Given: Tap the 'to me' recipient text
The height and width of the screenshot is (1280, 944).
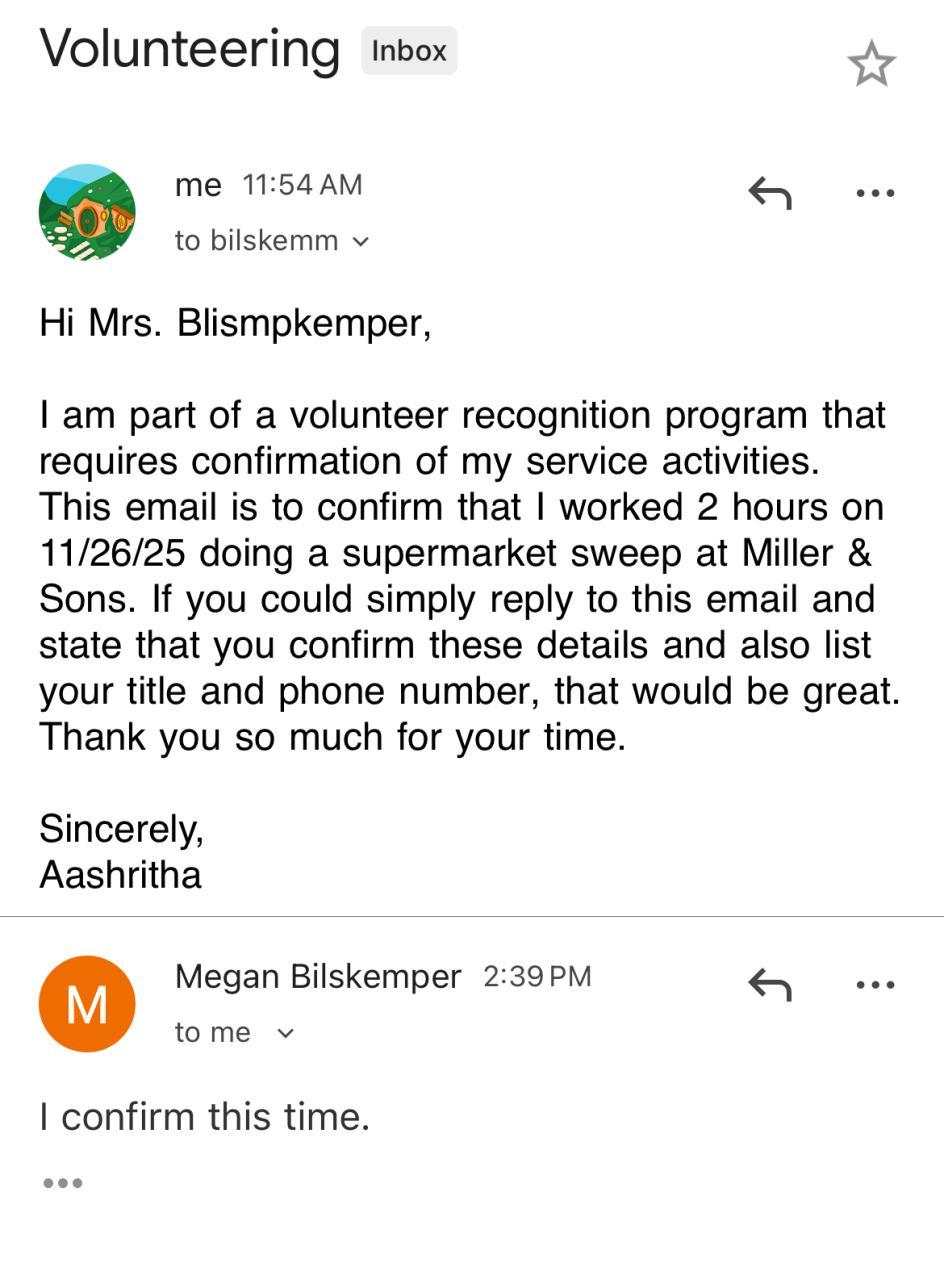Looking at the screenshot, I should 212,1033.
